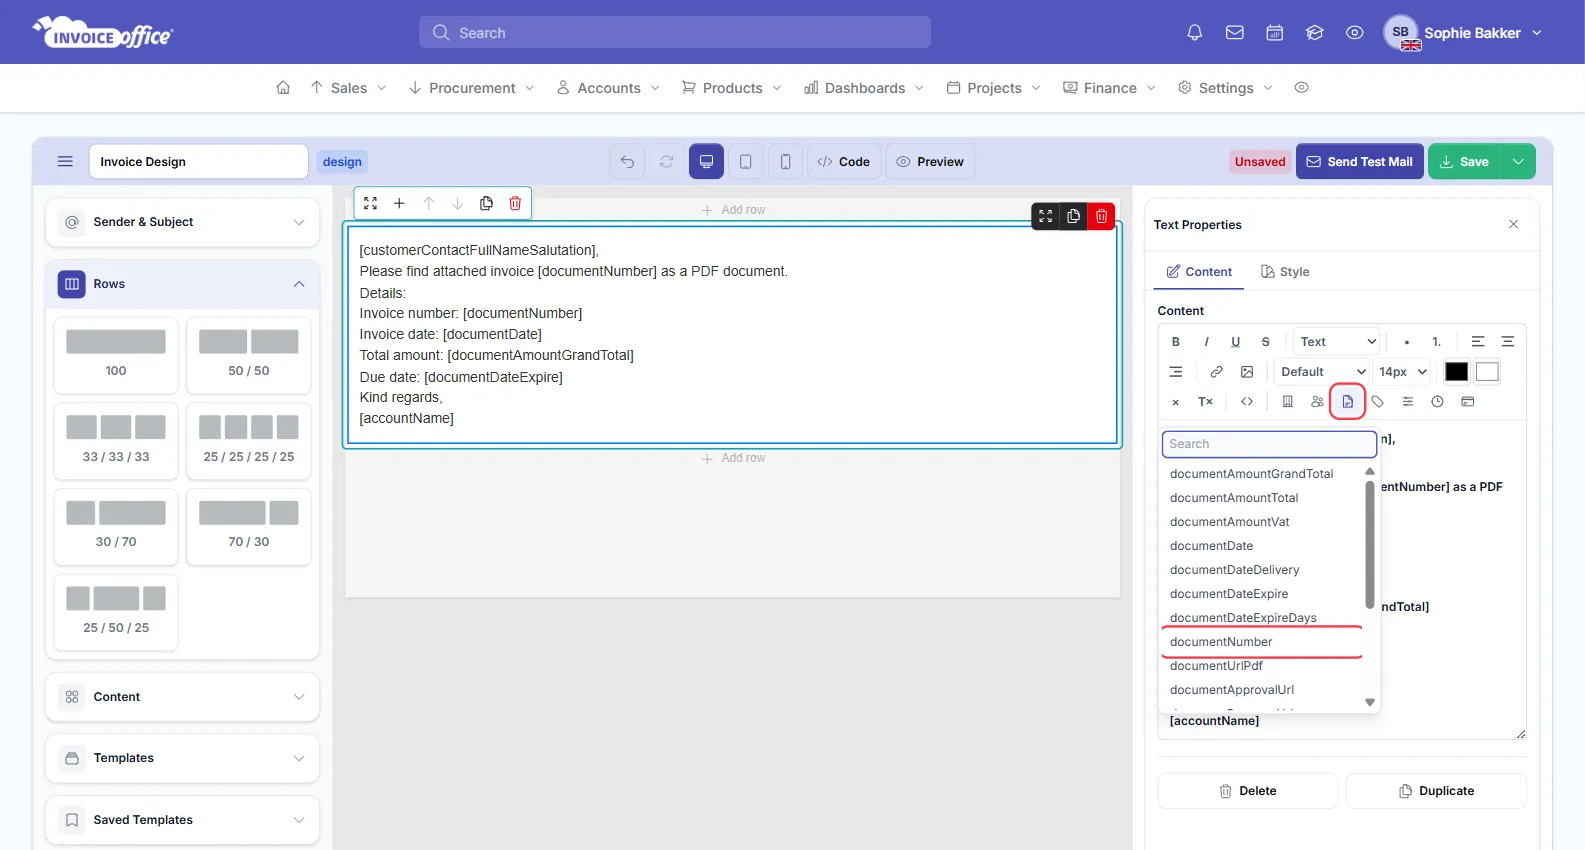Undo the last change in the designer
Screen dimensions: 1585x850
point(627,162)
